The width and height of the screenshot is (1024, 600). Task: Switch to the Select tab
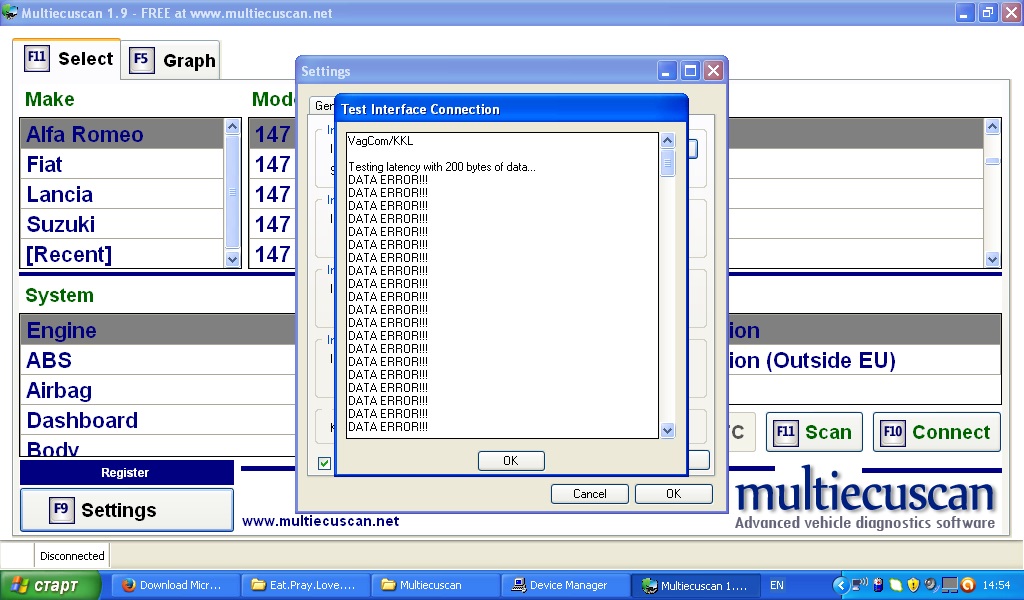[67, 59]
